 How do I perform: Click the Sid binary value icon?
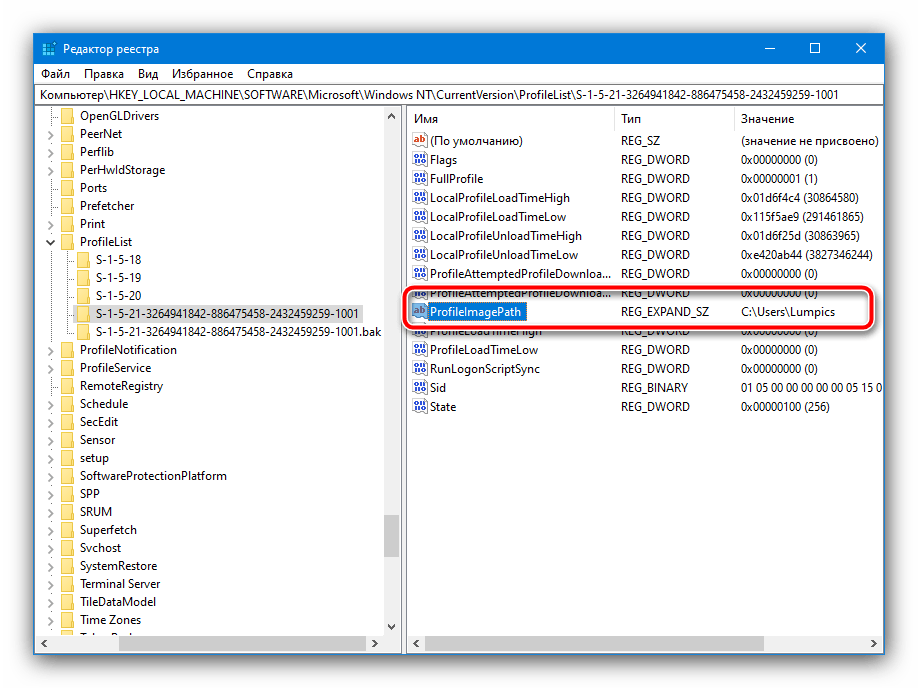pos(420,388)
